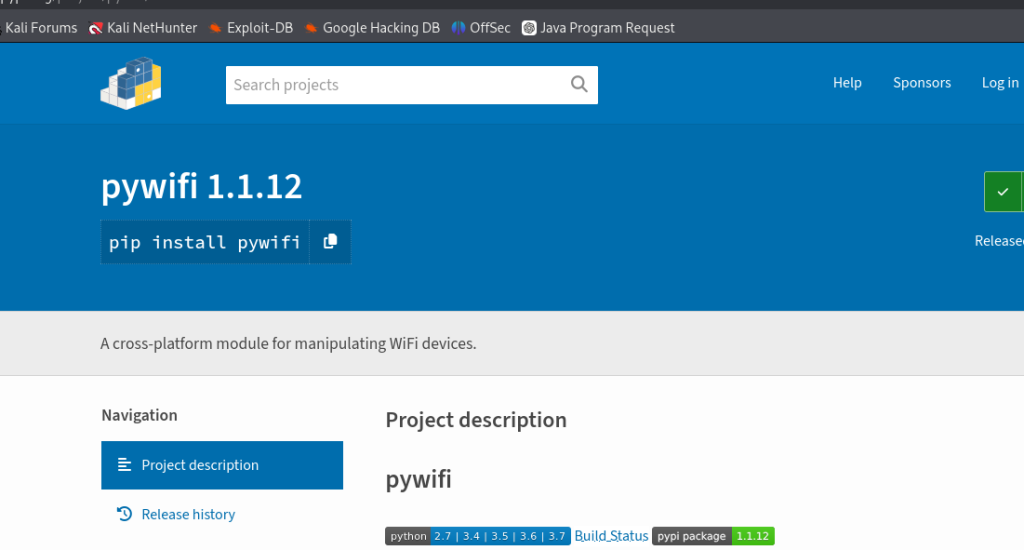Click the Log in link
This screenshot has width=1024, height=550.
coord(1000,83)
